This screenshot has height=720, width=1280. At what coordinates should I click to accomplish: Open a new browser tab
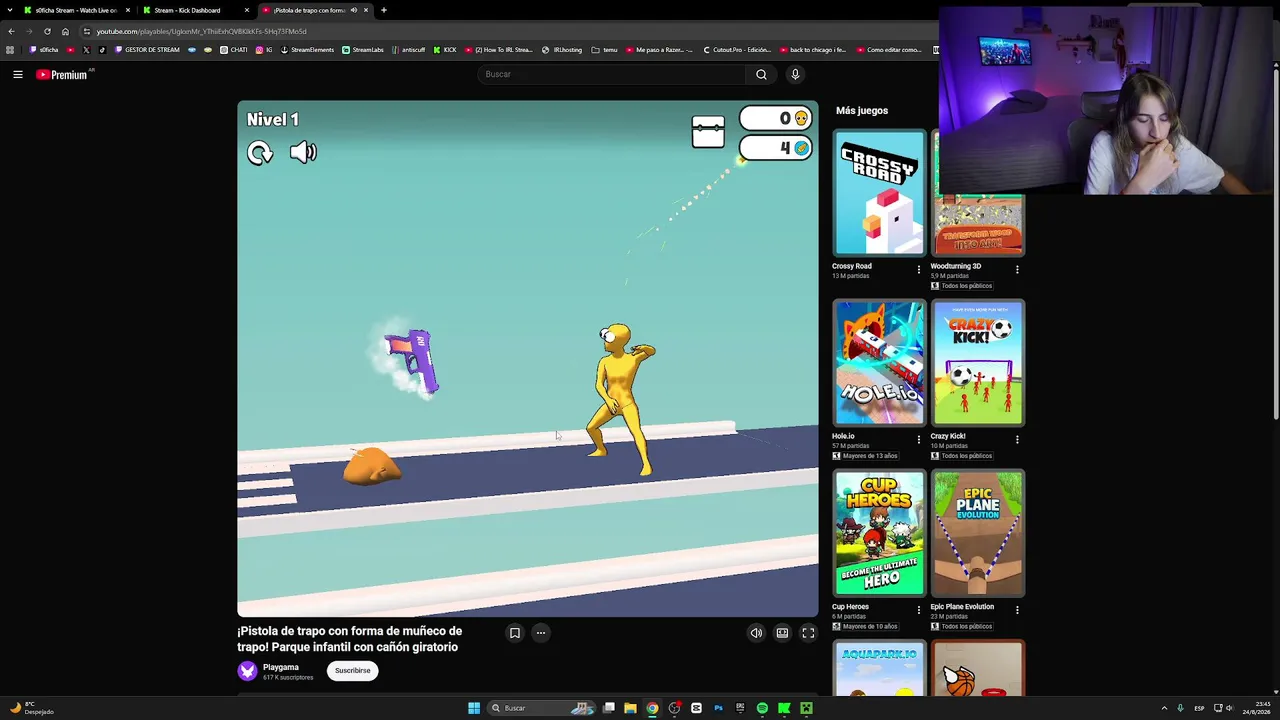point(384,10)
